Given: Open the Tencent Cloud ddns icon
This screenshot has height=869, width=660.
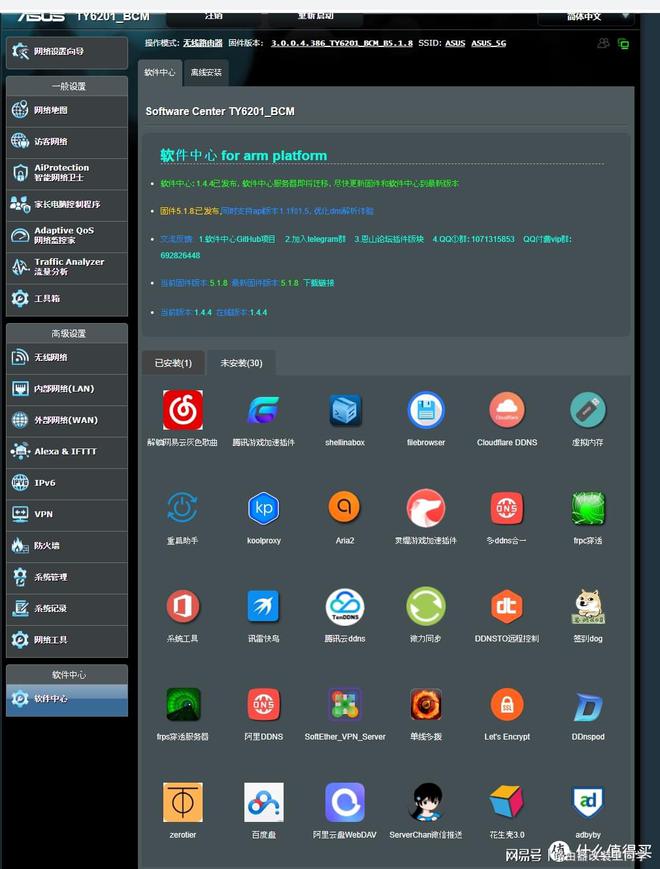Looking at the screenshot, I should pyautogui.click(x=345, y=606).
